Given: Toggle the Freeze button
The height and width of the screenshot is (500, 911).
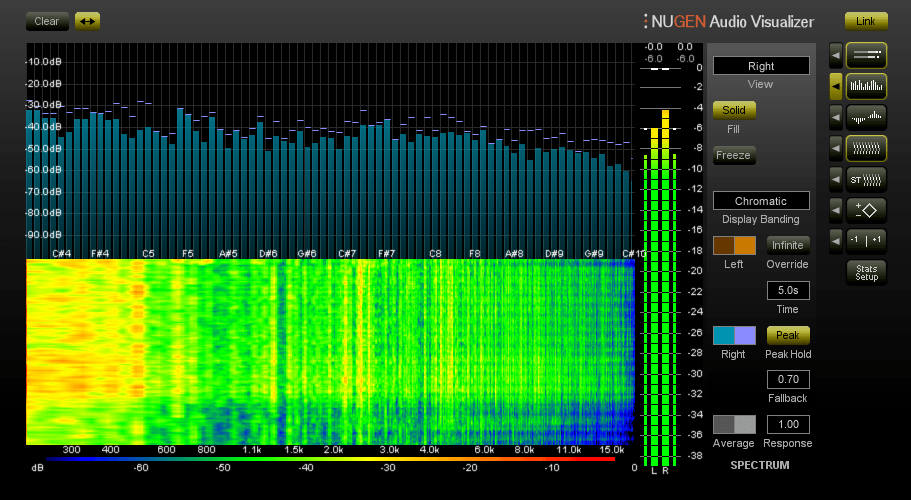Looking at the screenshot, I should click(x=734, y=155).
